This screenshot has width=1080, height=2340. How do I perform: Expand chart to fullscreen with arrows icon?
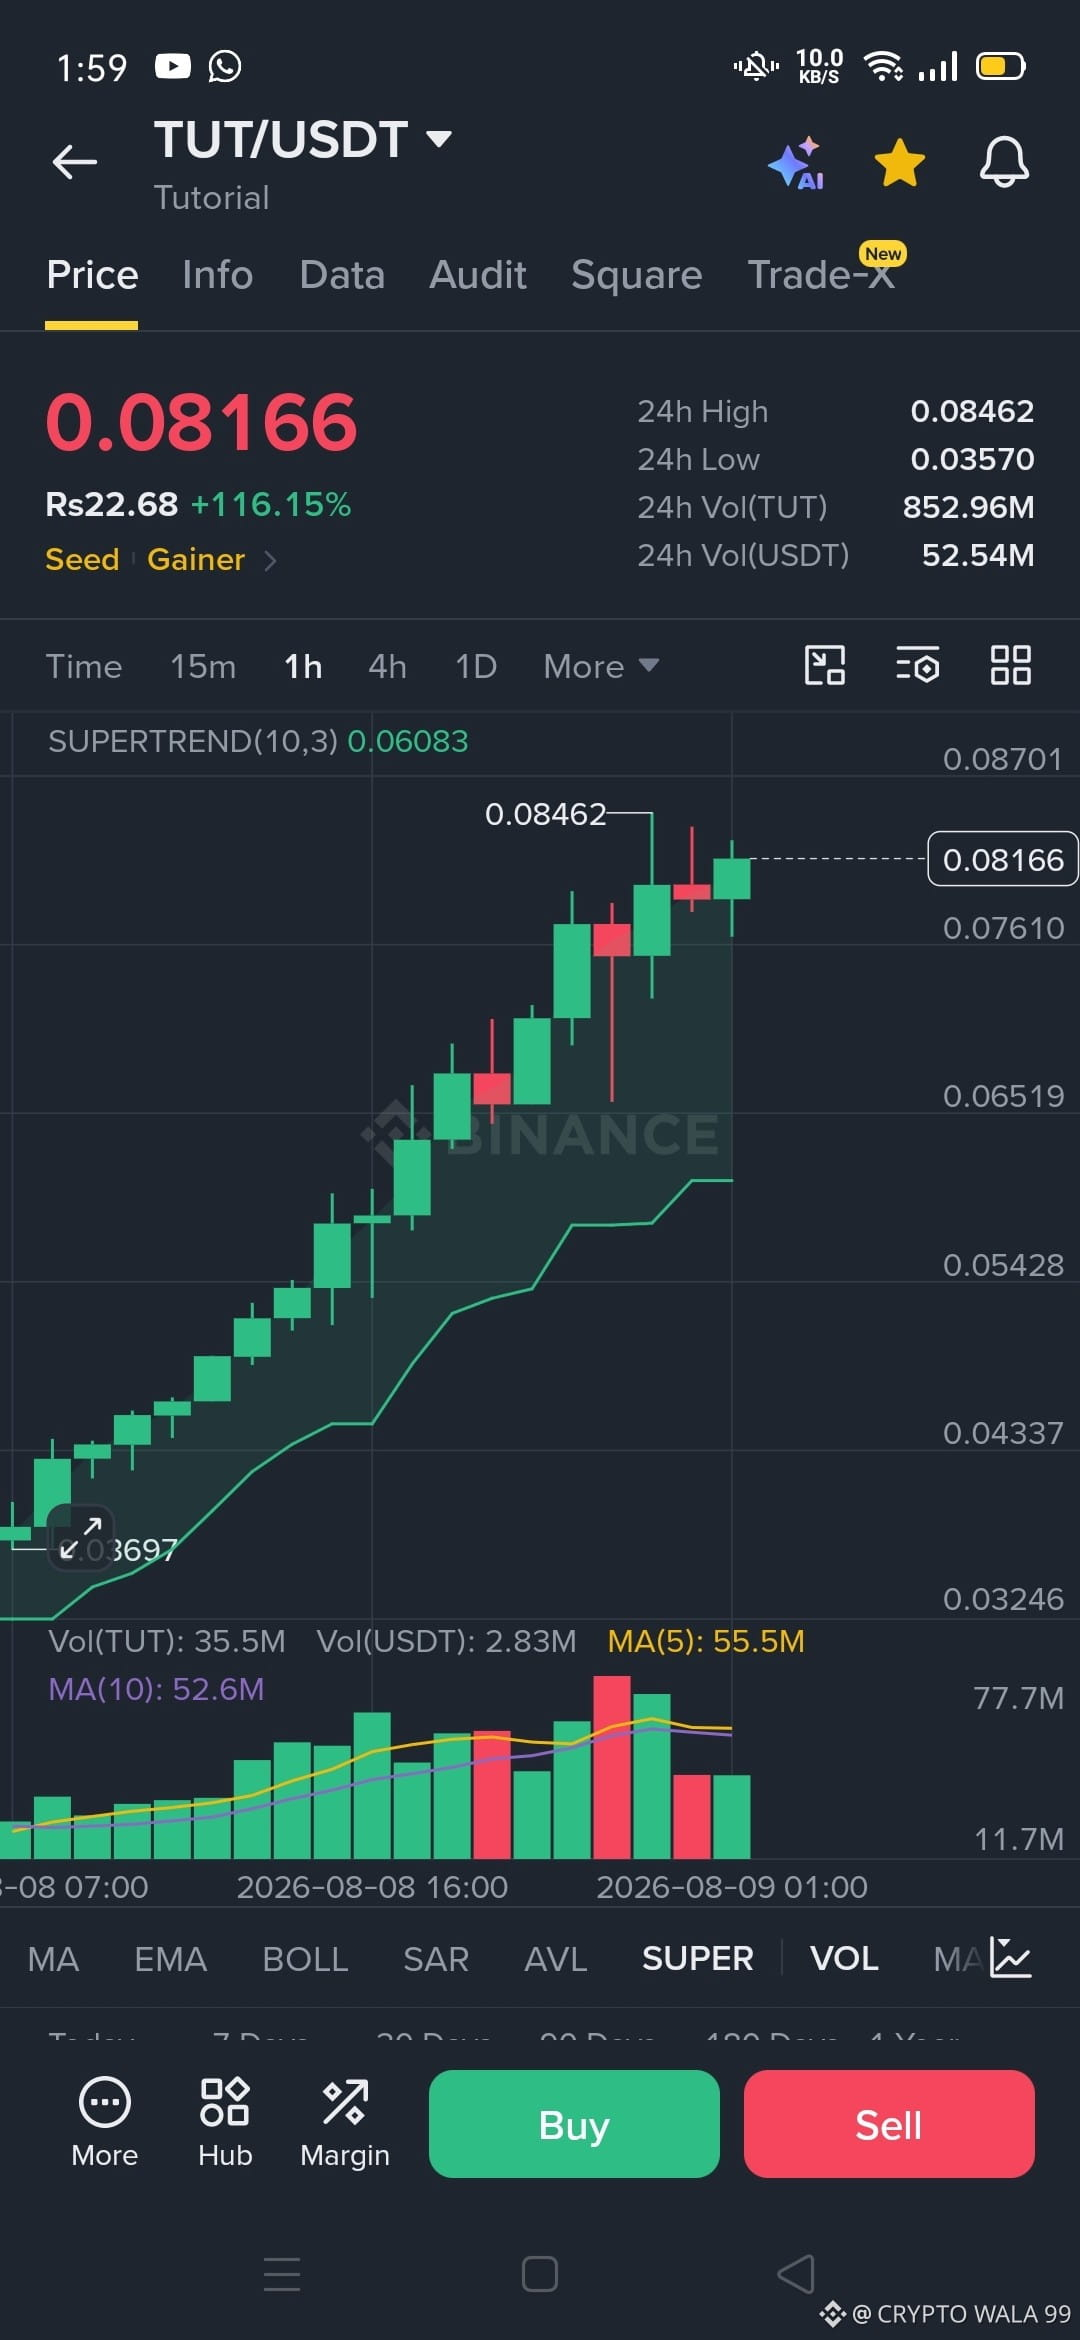coord(80,1537)
